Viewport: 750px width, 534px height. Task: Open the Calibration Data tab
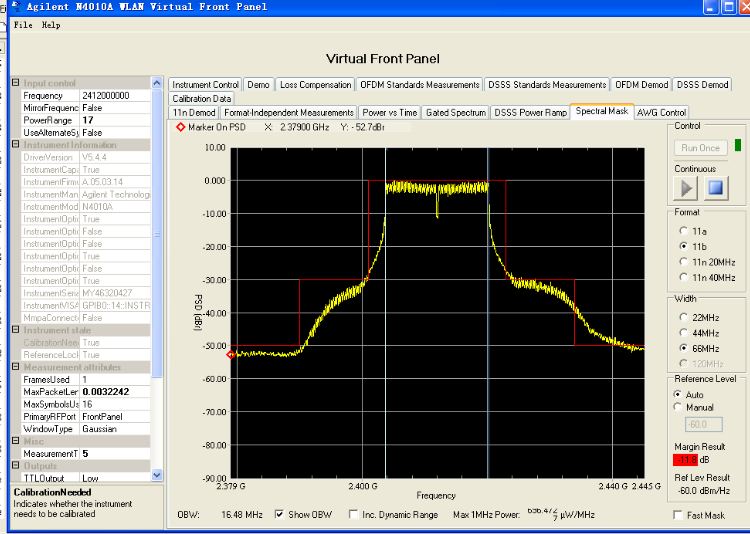pyautogui.click(x=201, y=99)
